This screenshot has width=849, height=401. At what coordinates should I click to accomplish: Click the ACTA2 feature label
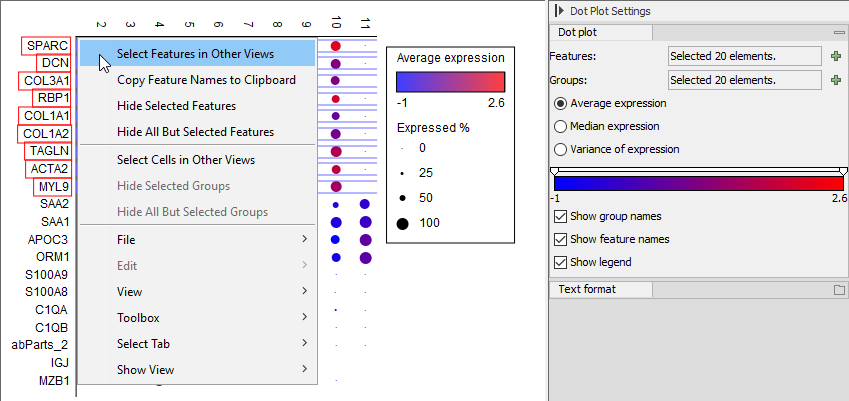point(48,169)
